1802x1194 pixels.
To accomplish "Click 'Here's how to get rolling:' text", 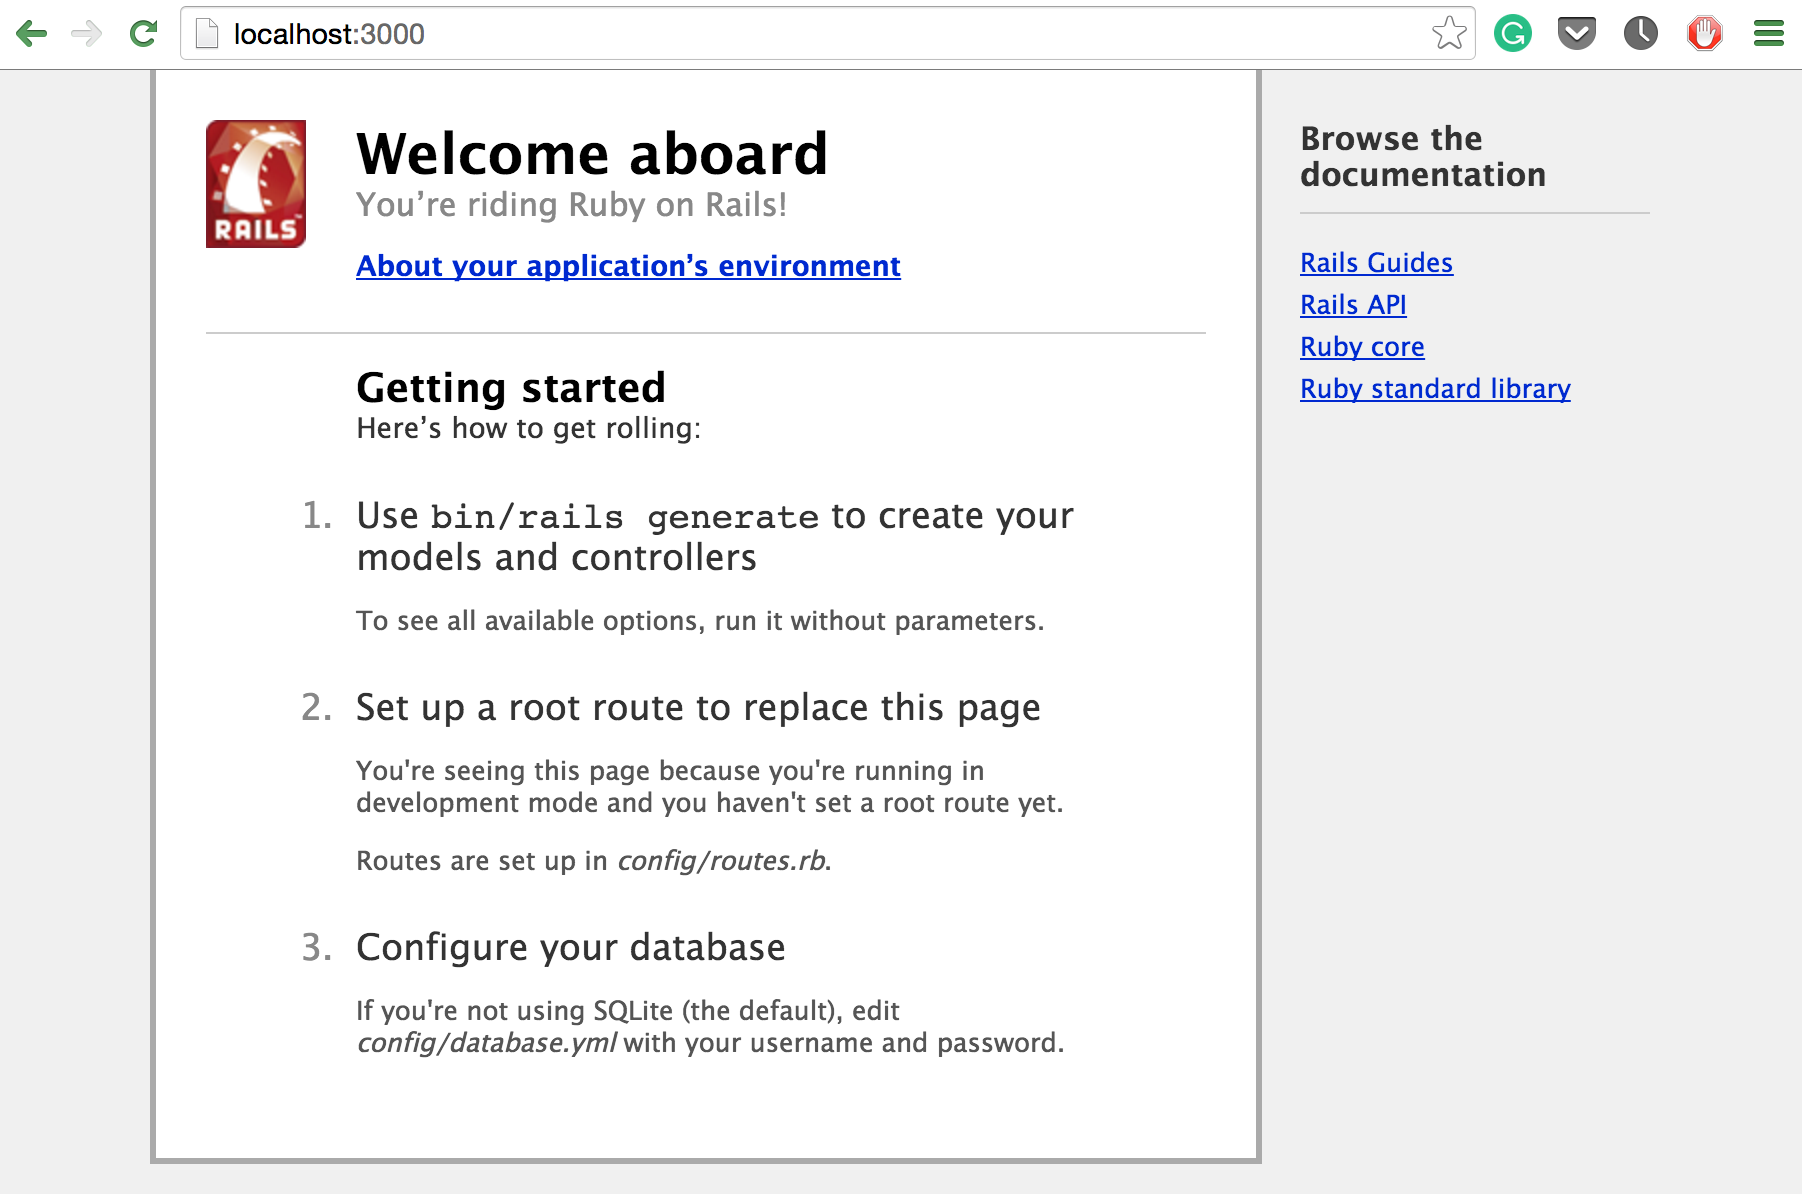I will coord(529,429).
